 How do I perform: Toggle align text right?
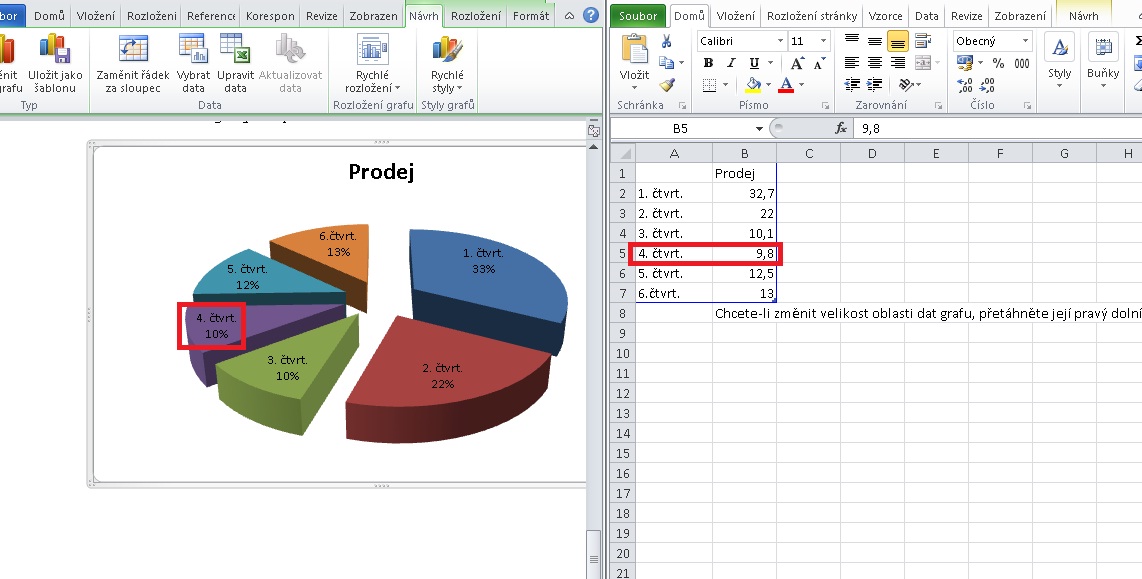(x=898, y=63)
